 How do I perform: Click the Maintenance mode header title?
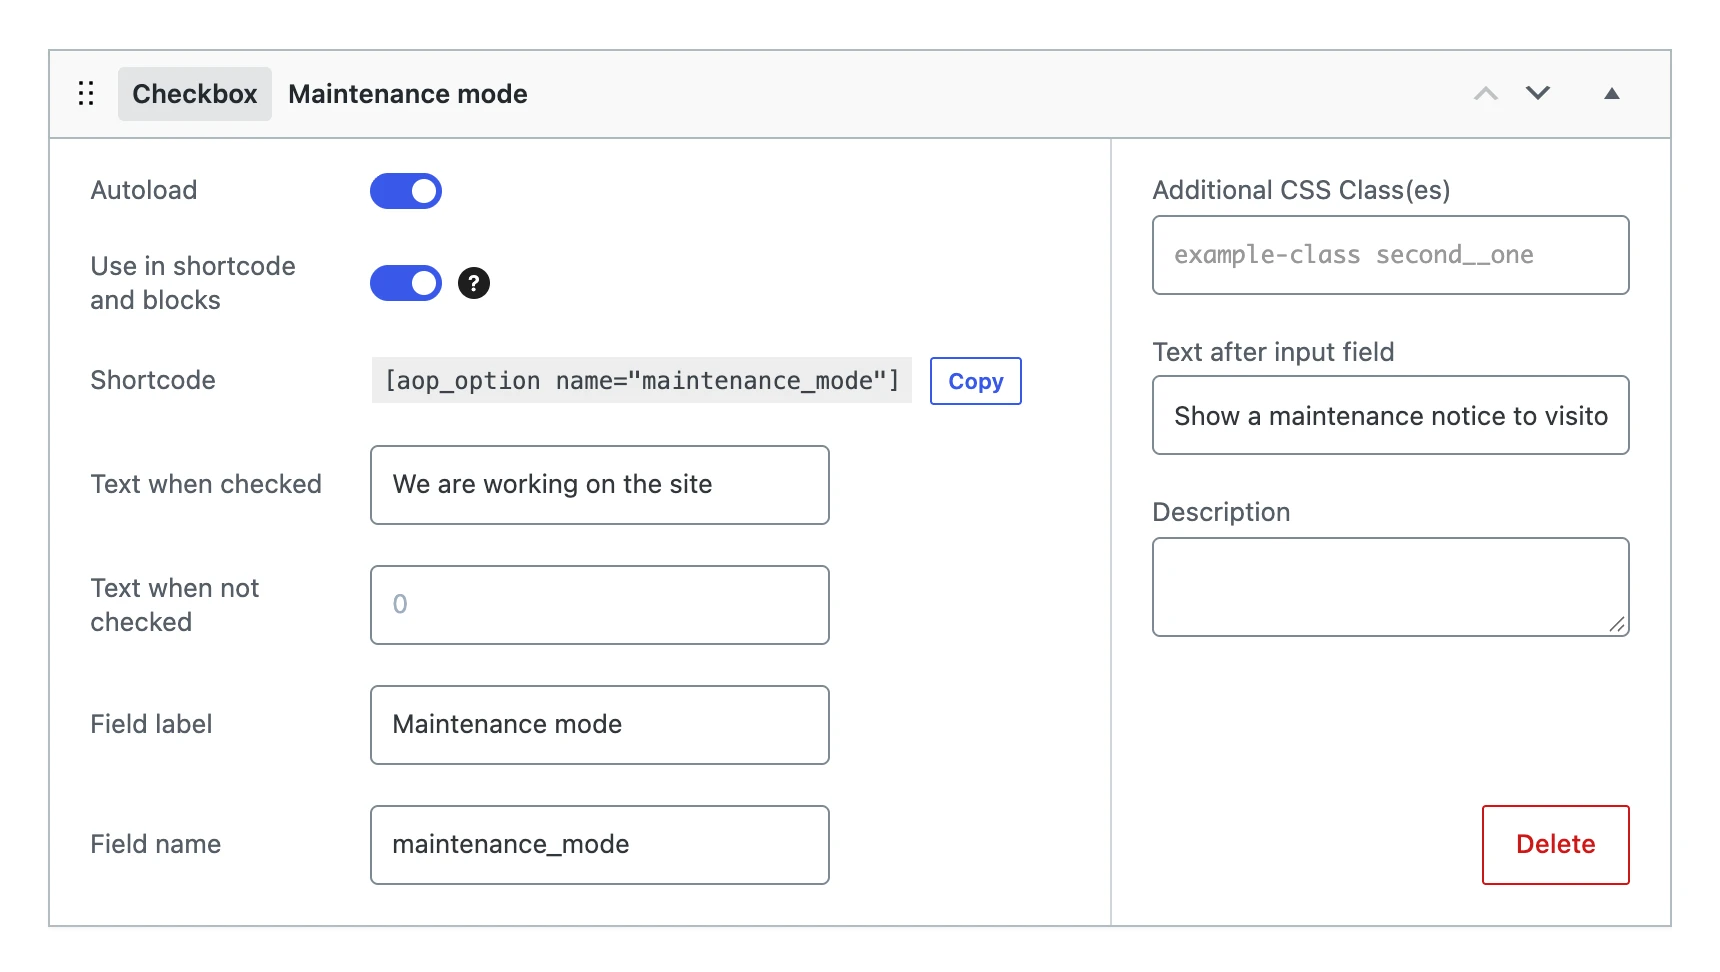408,94
